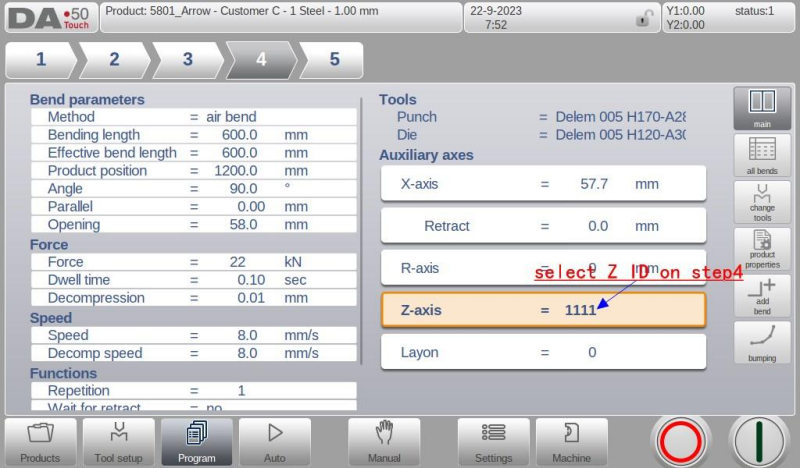Open the bumping function
Screen dimensions: 800x468
[762, 342]
